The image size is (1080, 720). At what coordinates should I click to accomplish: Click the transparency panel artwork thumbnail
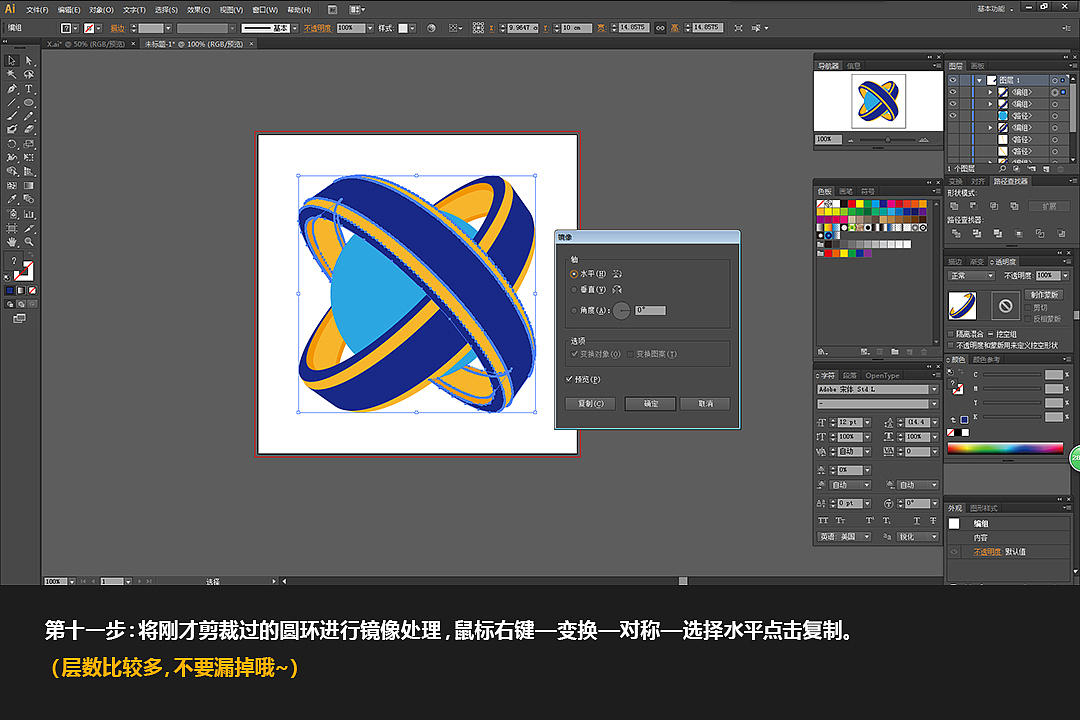click(962, 305)
